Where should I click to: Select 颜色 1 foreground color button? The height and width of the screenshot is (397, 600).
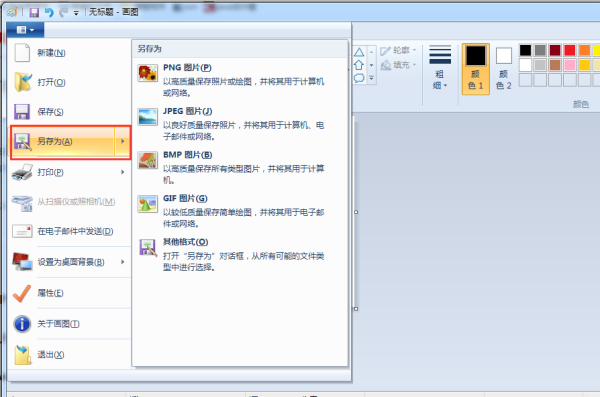[x=476, y=69]
